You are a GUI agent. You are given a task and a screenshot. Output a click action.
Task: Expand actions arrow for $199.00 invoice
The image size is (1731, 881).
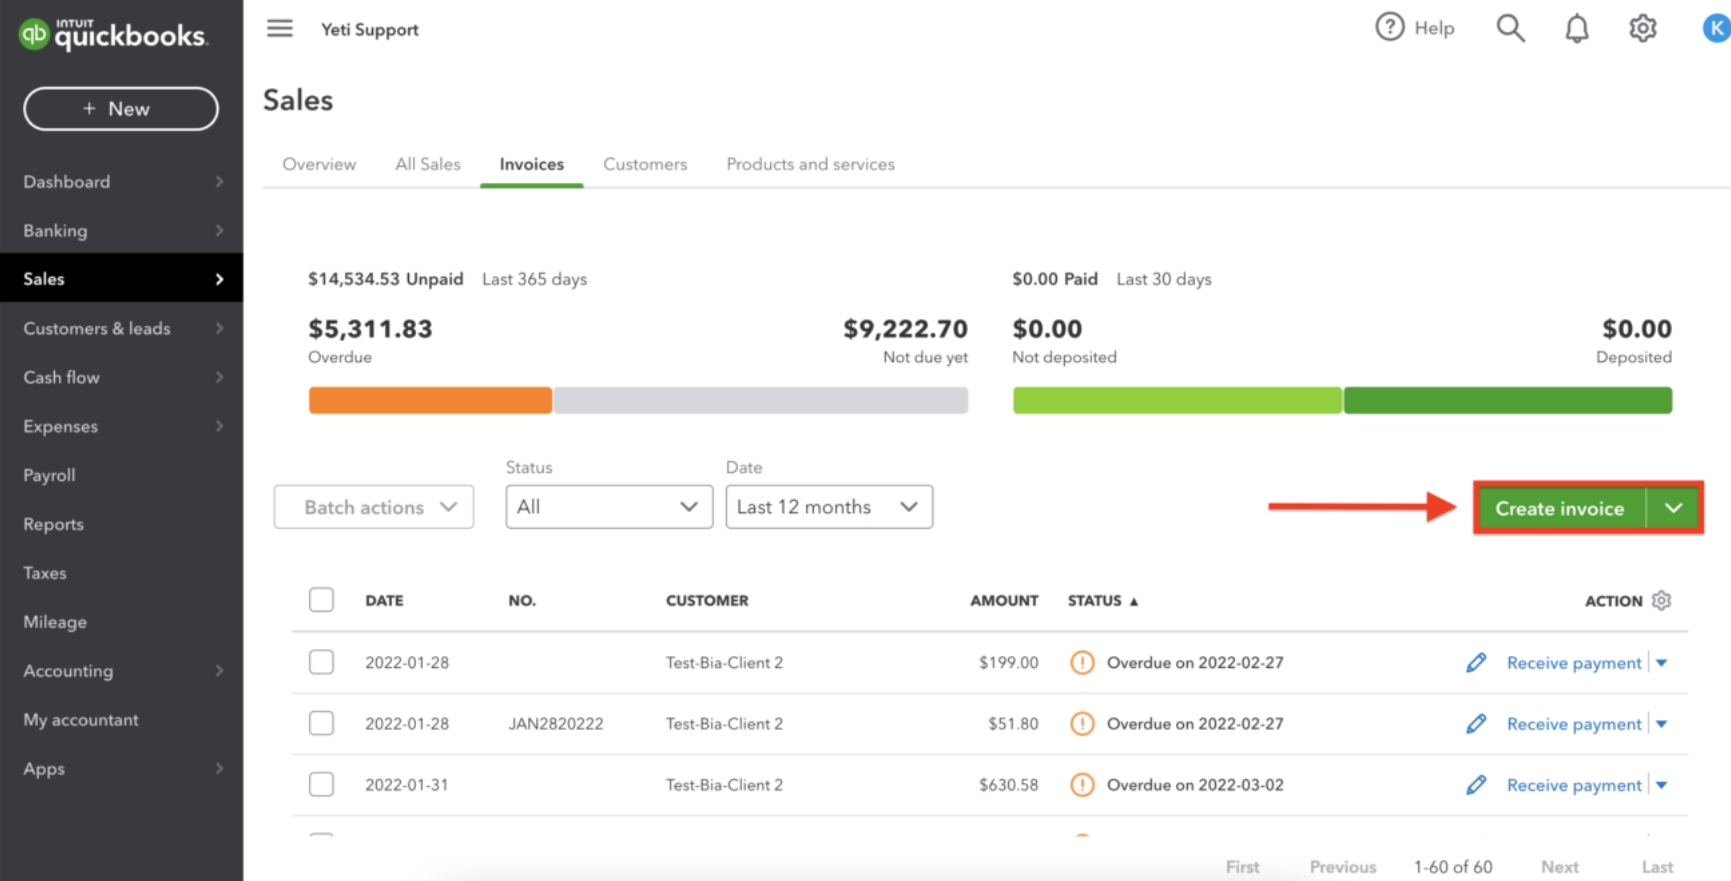click(1661, 663)
